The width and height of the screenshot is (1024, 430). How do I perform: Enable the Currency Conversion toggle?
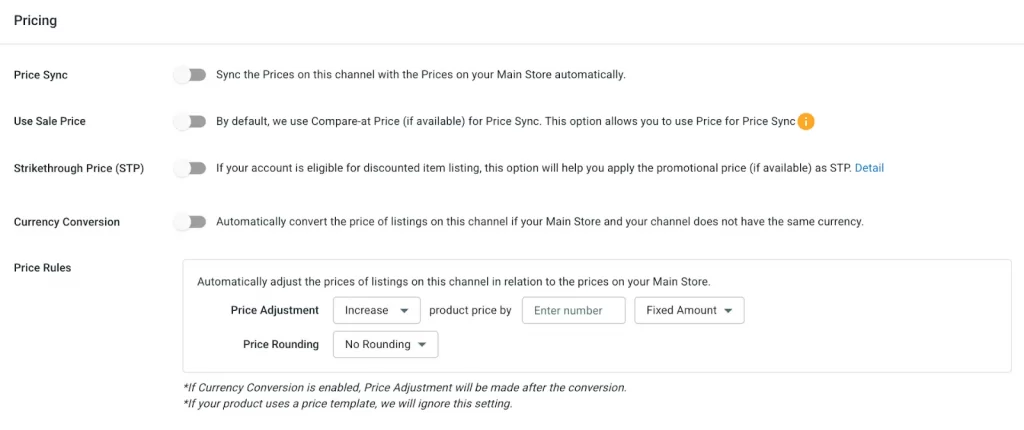click(190, 222)
